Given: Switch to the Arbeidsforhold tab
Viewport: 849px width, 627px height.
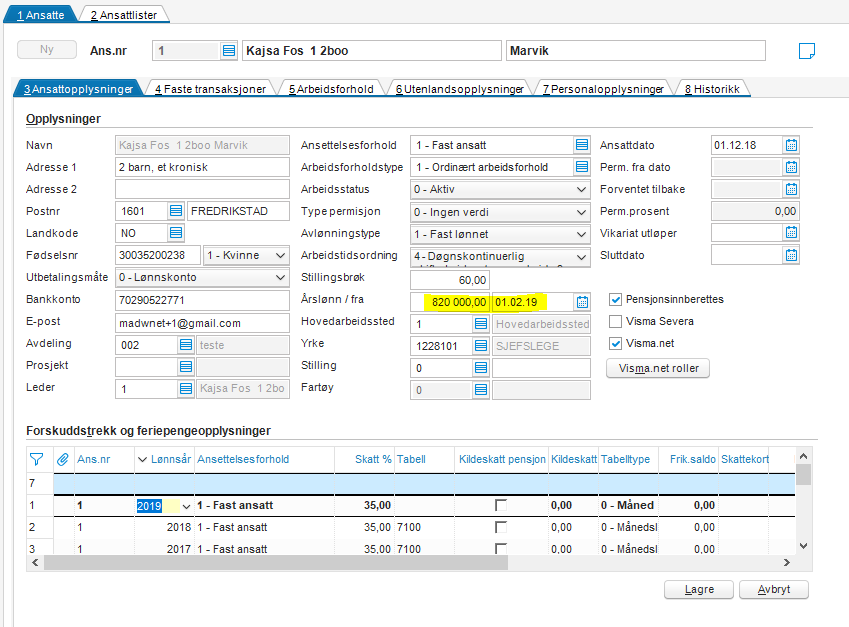Looking at the screenshot, I should point(331,89).
